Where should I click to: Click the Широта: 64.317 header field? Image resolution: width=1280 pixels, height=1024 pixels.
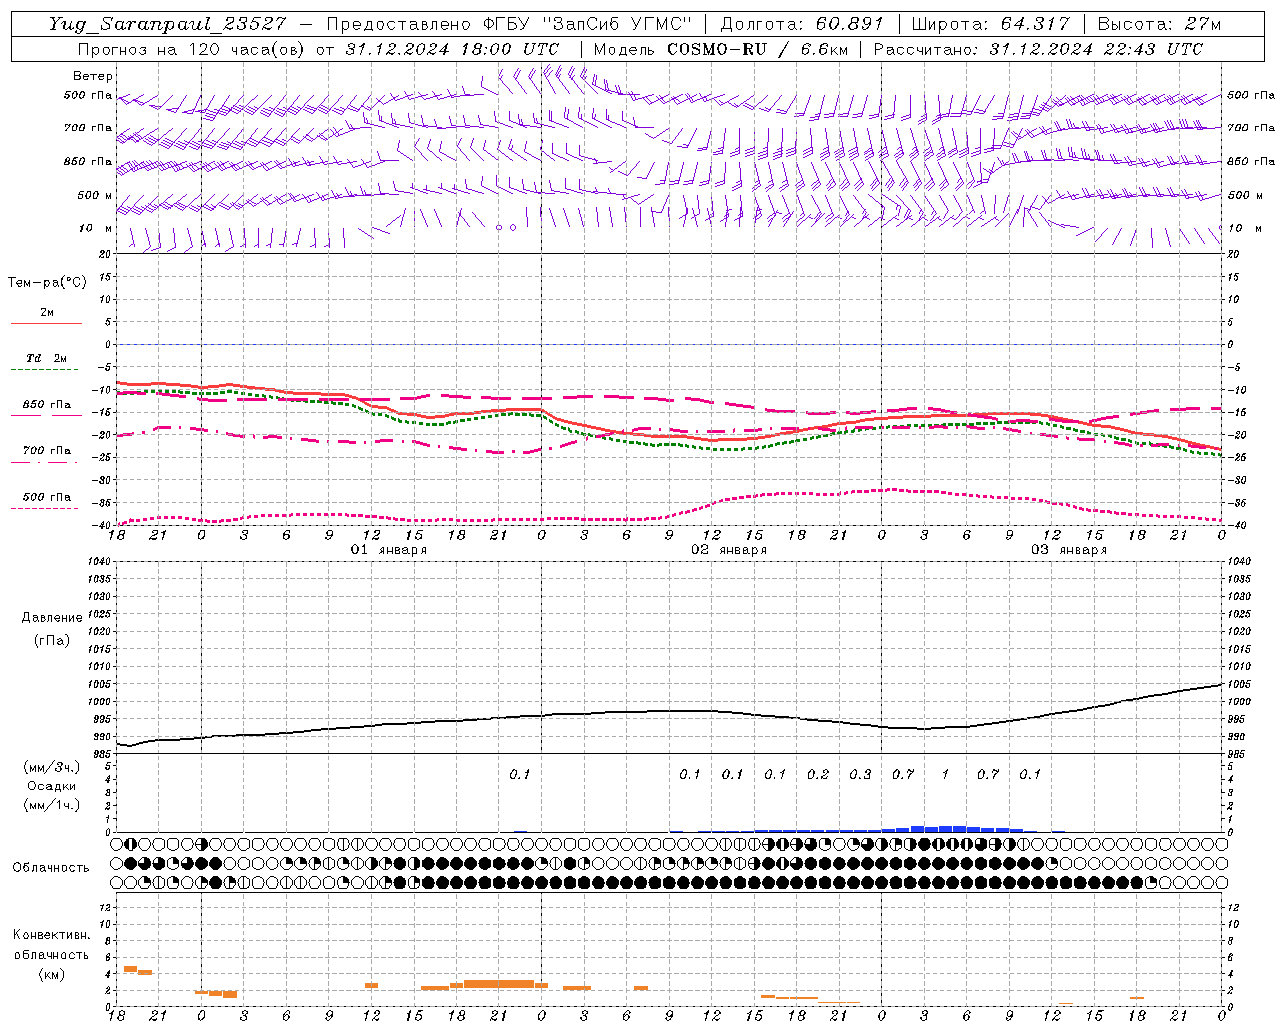point(990,24)
